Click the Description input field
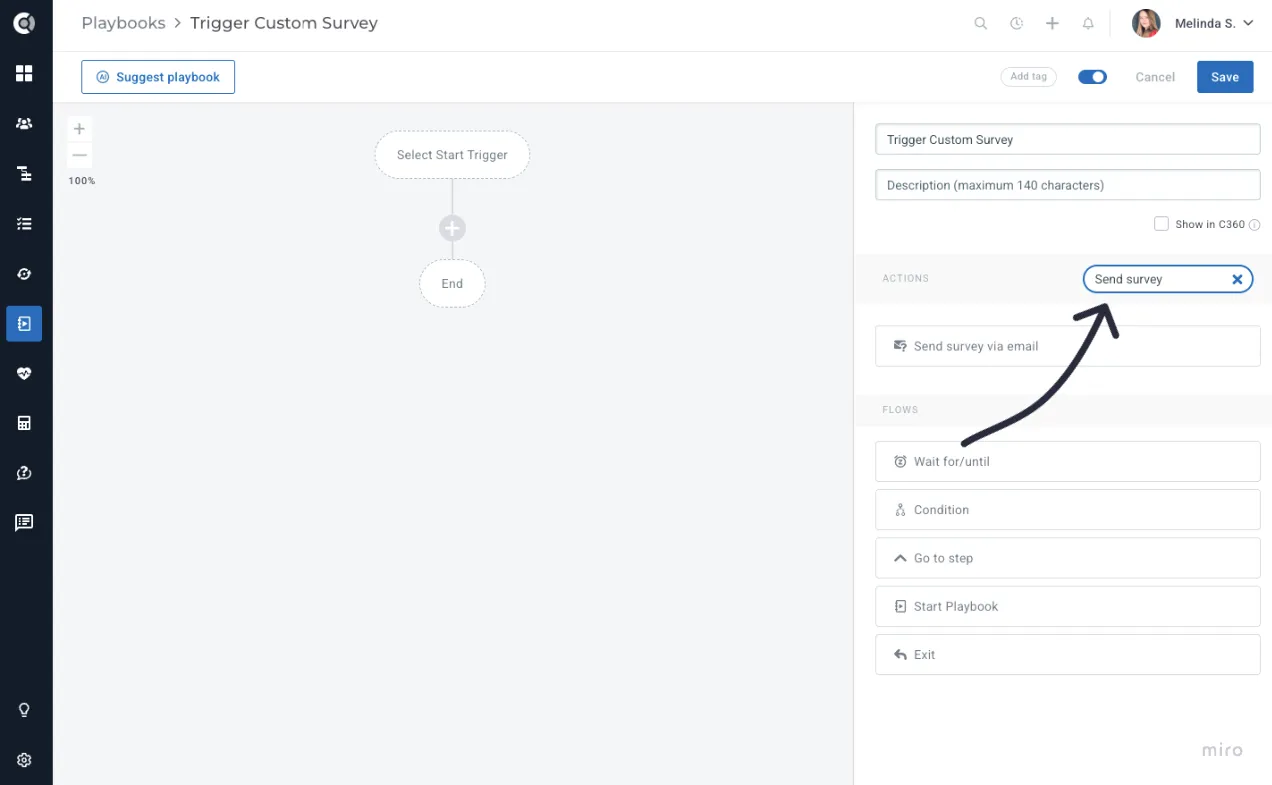The image size is (1272, 785). click(x=1067, y=185)
